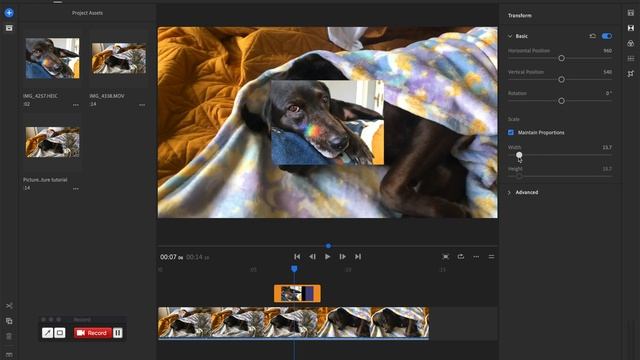This screenshot has height=360, width=640.
Task: Click the Rotation slider handle
Action: click(561, 101)
